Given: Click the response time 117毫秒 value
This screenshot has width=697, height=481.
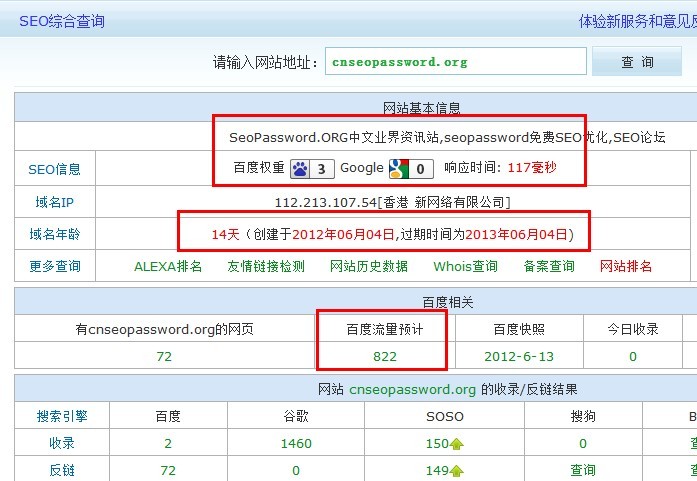Looking at the screenshot, I should (532, 168).
